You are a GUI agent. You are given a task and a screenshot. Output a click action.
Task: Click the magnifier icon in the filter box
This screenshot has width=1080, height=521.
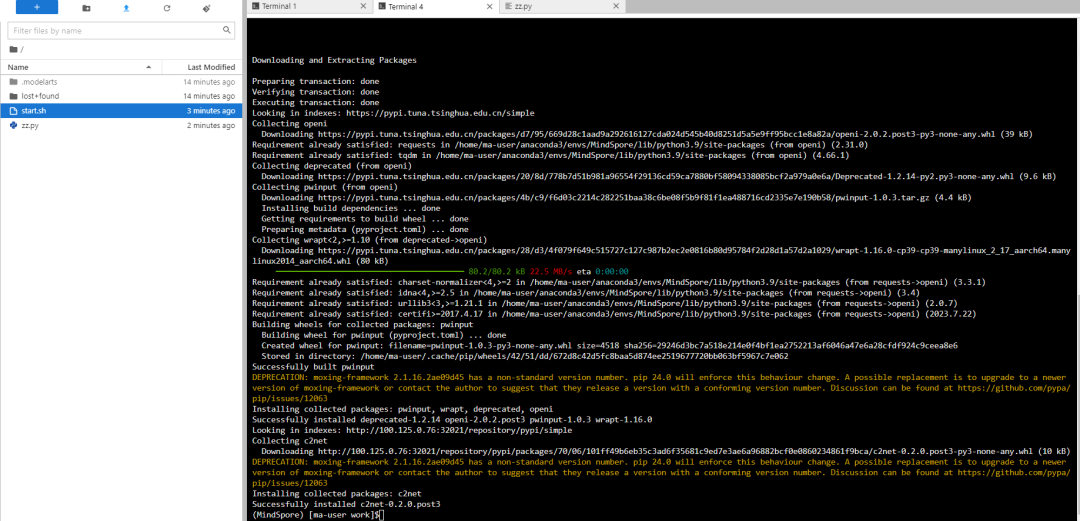(x=227, y=30)
